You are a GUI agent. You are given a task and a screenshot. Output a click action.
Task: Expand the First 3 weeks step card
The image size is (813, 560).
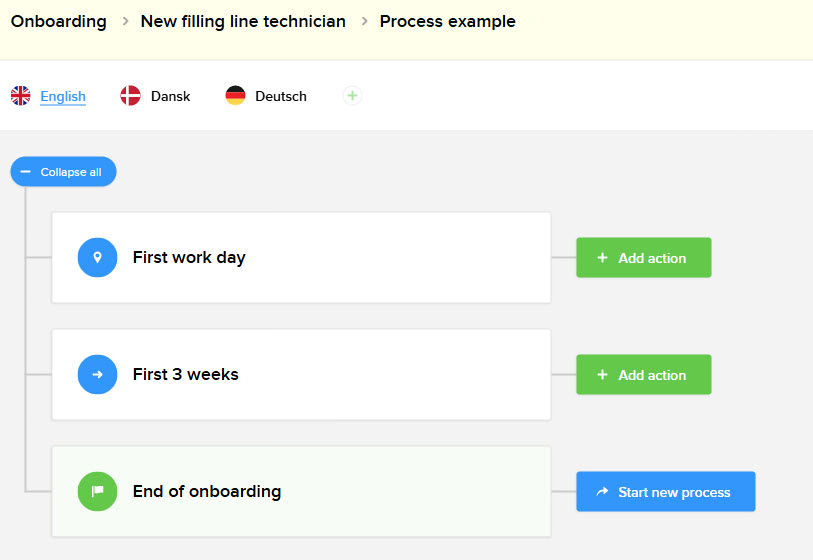coord(300,375)
